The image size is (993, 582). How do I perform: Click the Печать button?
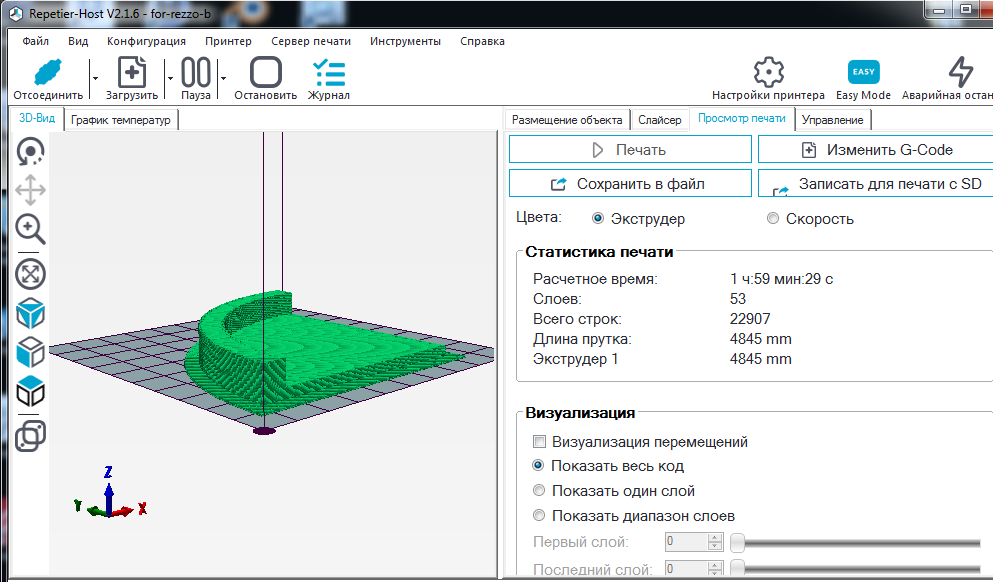(630, 150)
